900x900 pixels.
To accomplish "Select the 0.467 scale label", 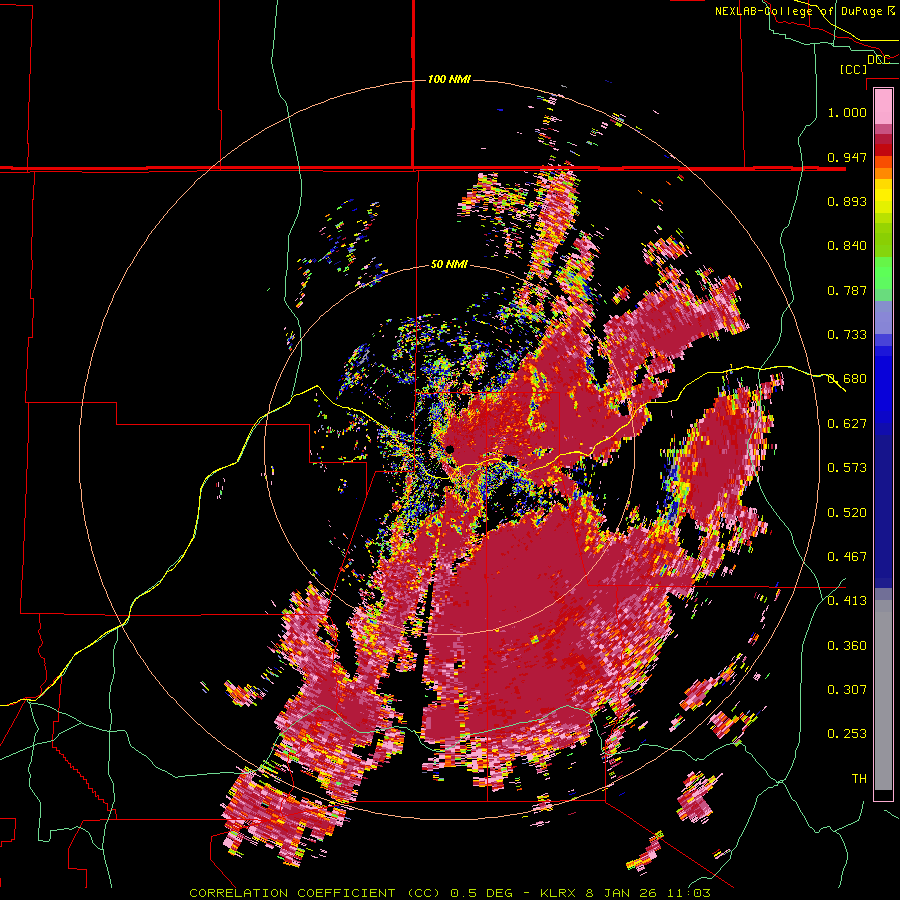I will (847, 557).
